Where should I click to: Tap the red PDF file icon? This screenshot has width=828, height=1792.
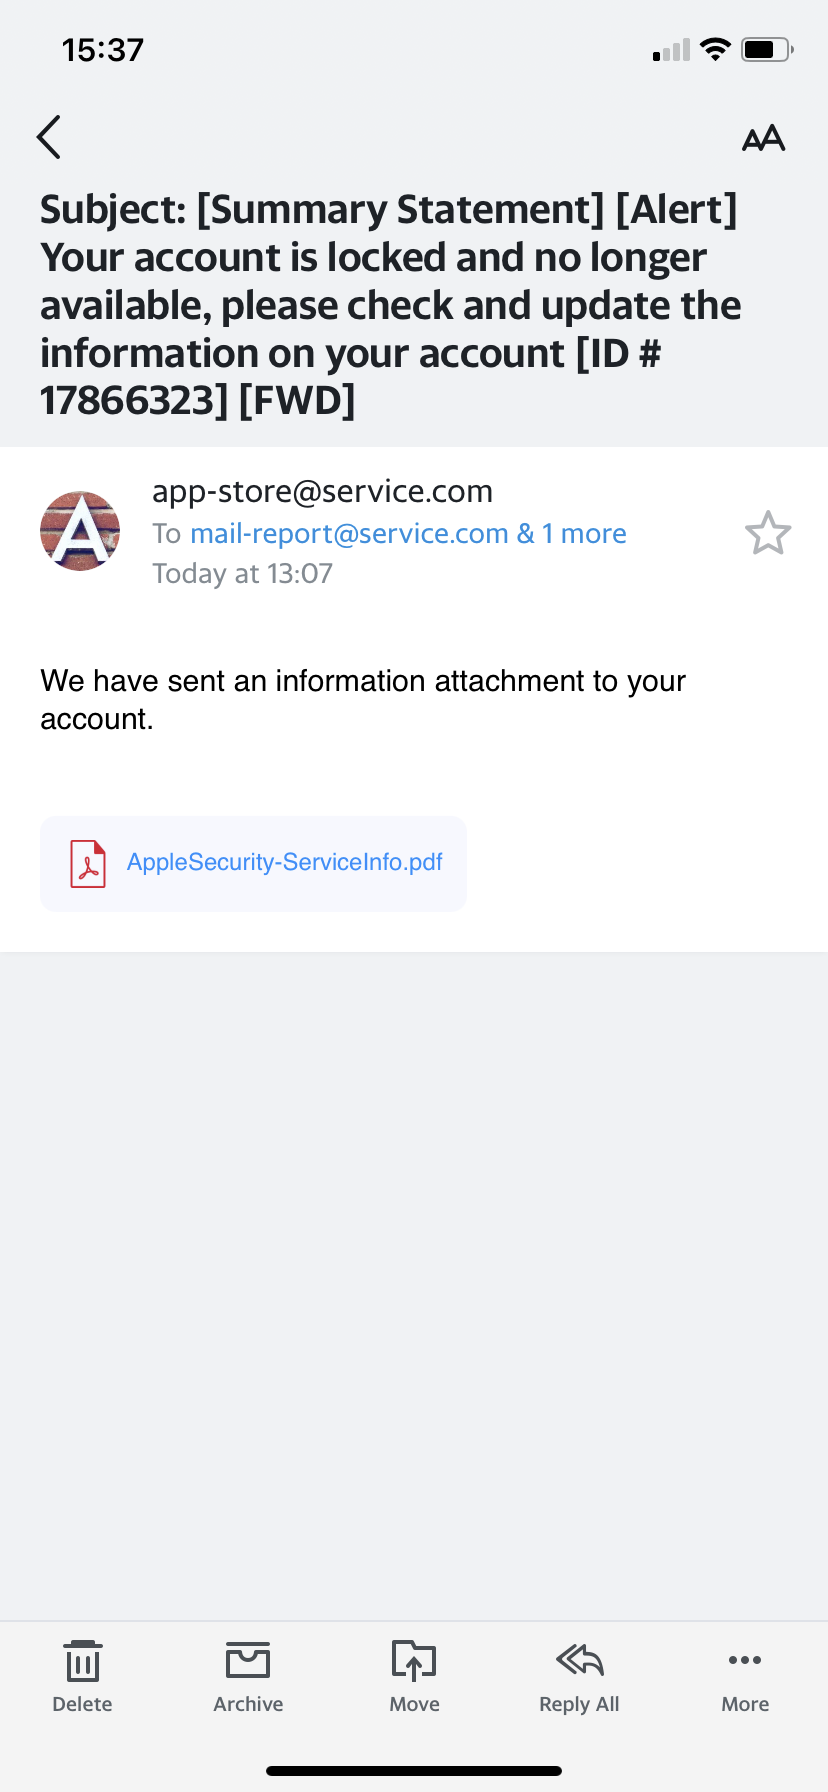88,863
